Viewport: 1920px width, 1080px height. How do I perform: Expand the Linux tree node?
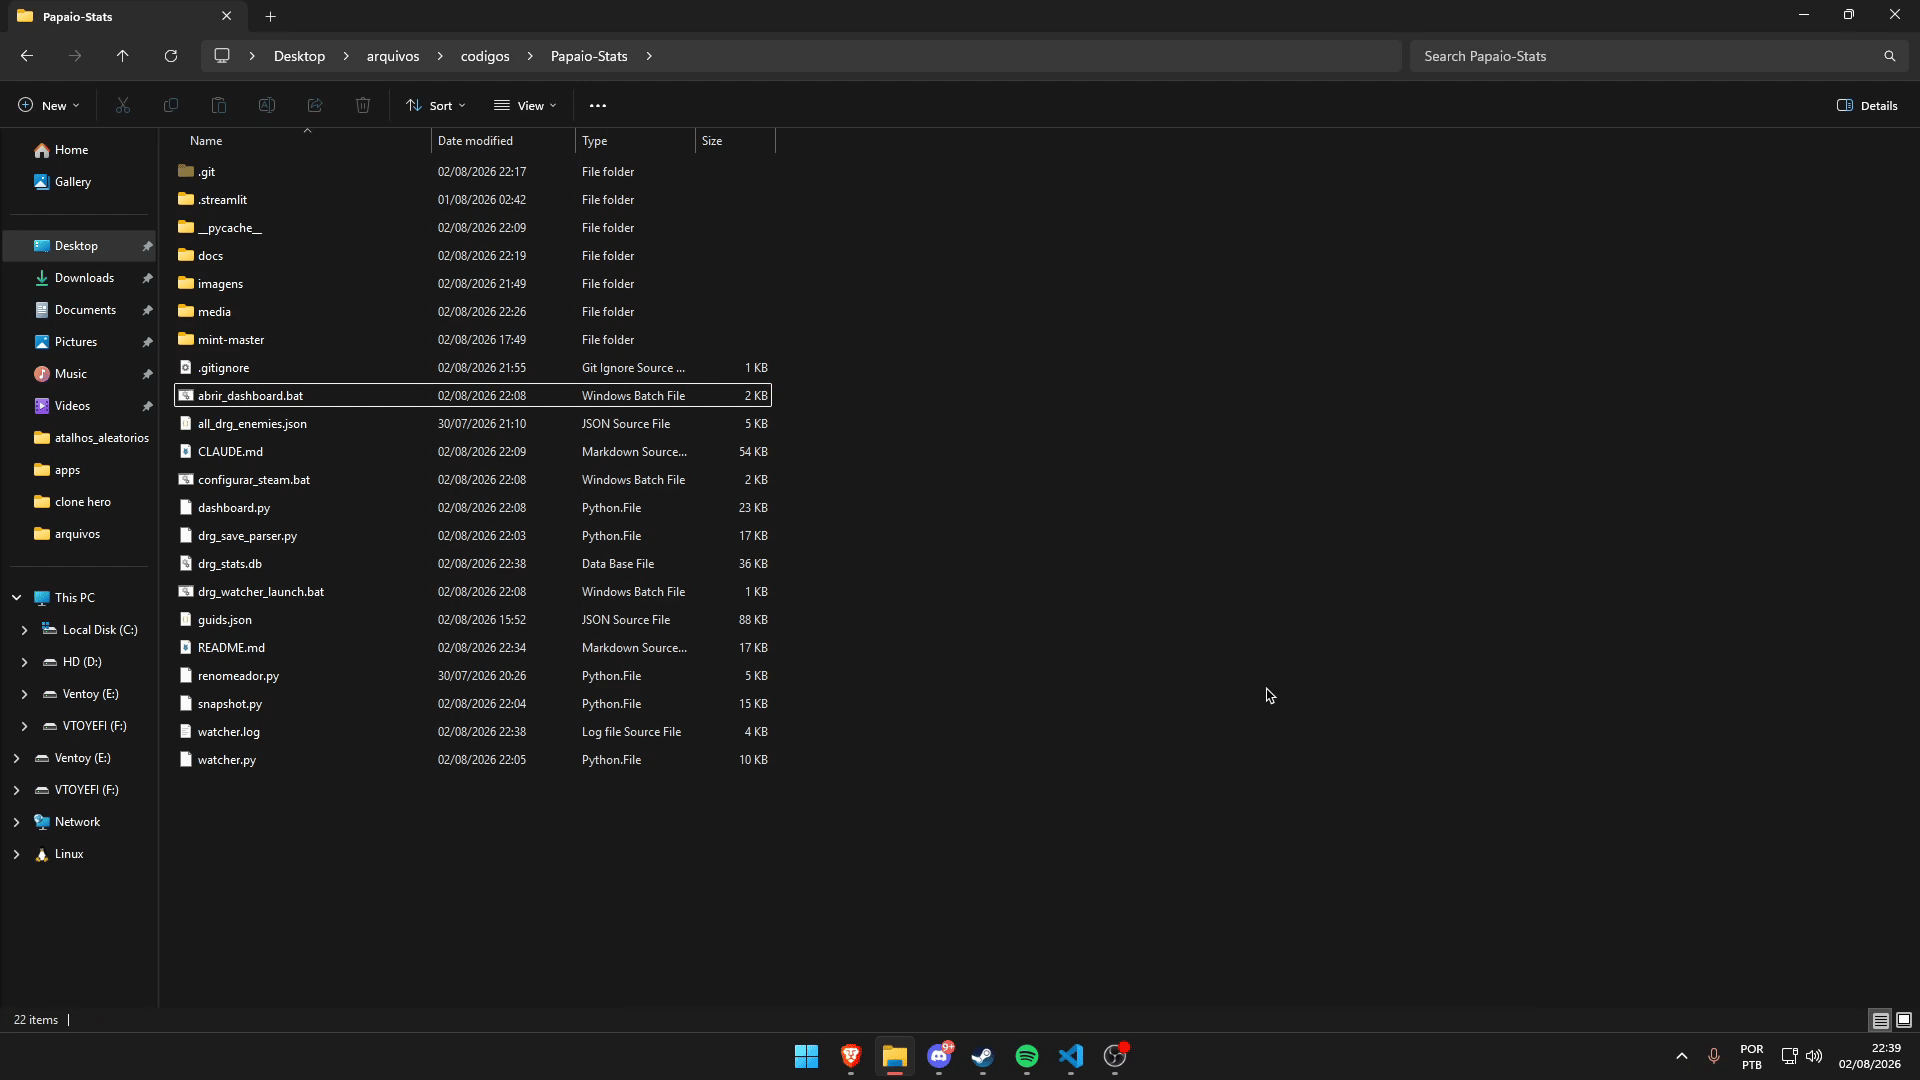tap(16, 854)
